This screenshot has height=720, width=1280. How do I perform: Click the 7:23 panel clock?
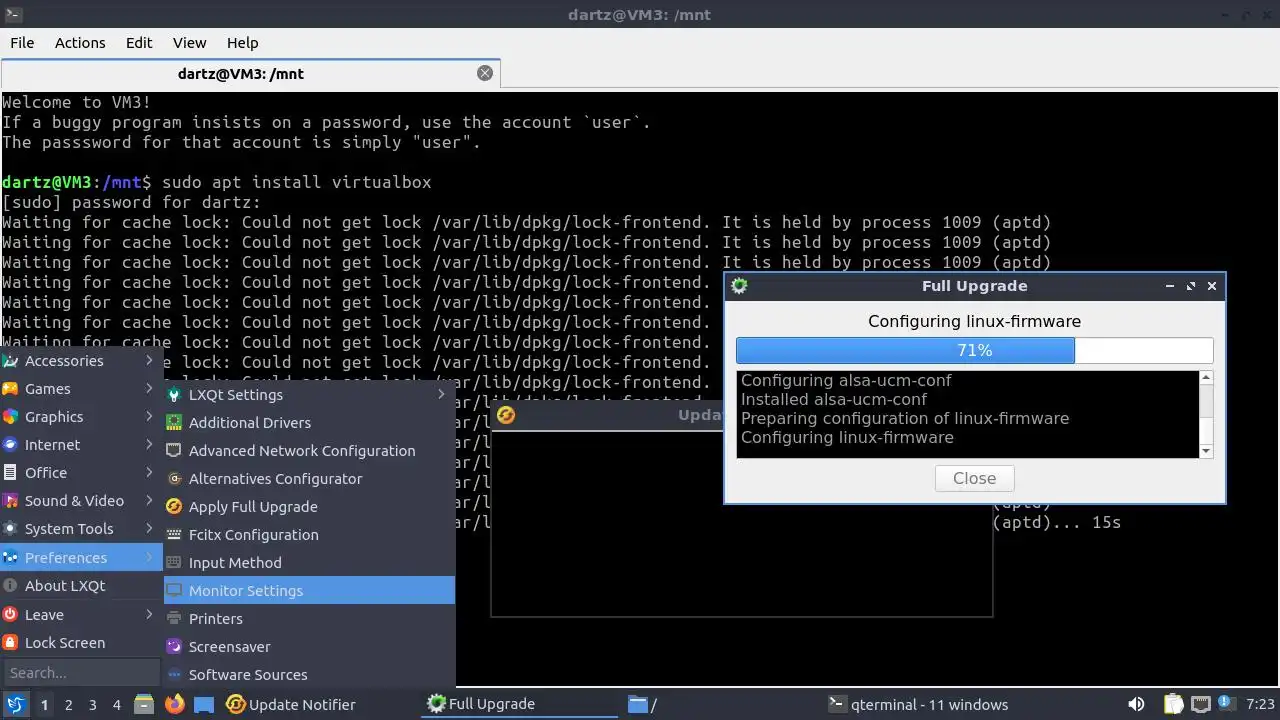1260,704
